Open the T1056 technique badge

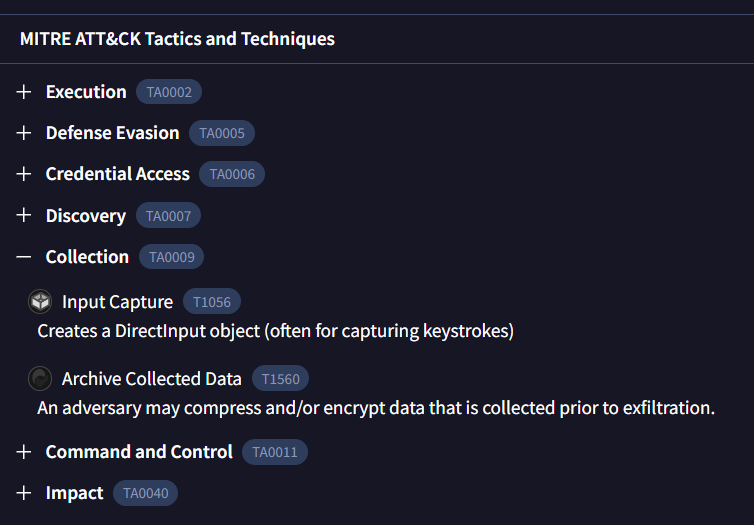coord(211,302)
